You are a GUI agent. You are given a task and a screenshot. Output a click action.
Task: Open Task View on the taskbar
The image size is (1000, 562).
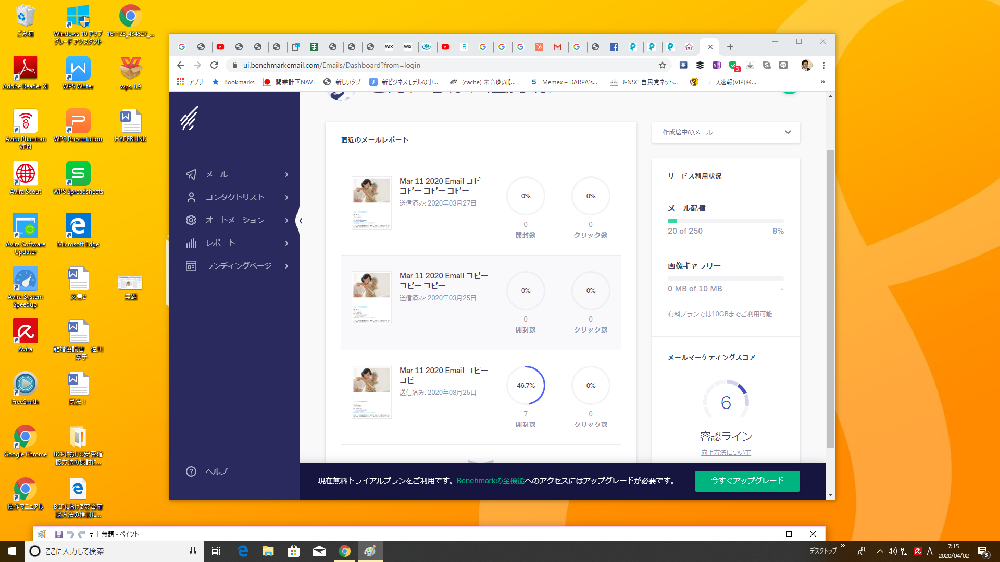click(216, 551)
